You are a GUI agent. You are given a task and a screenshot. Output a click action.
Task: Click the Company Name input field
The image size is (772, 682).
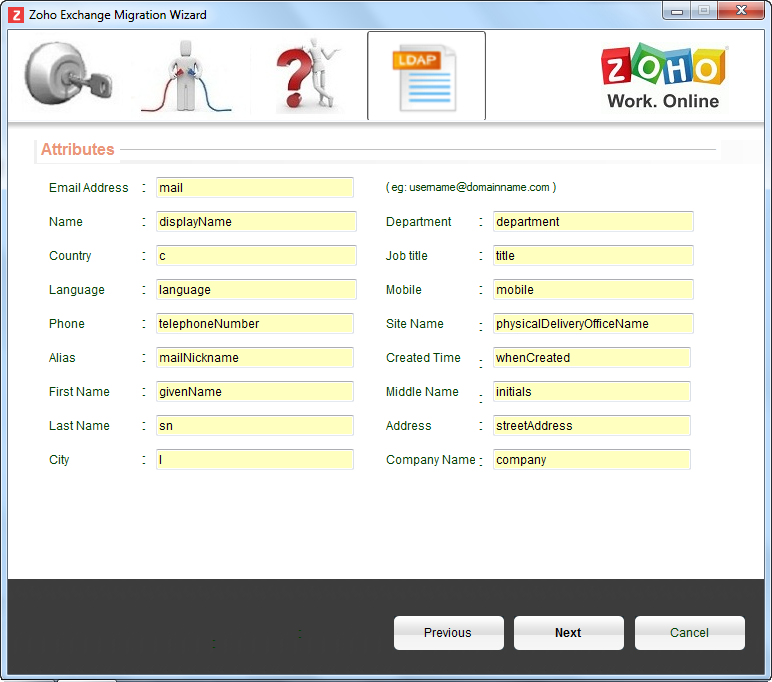click(x=591, y=460)
